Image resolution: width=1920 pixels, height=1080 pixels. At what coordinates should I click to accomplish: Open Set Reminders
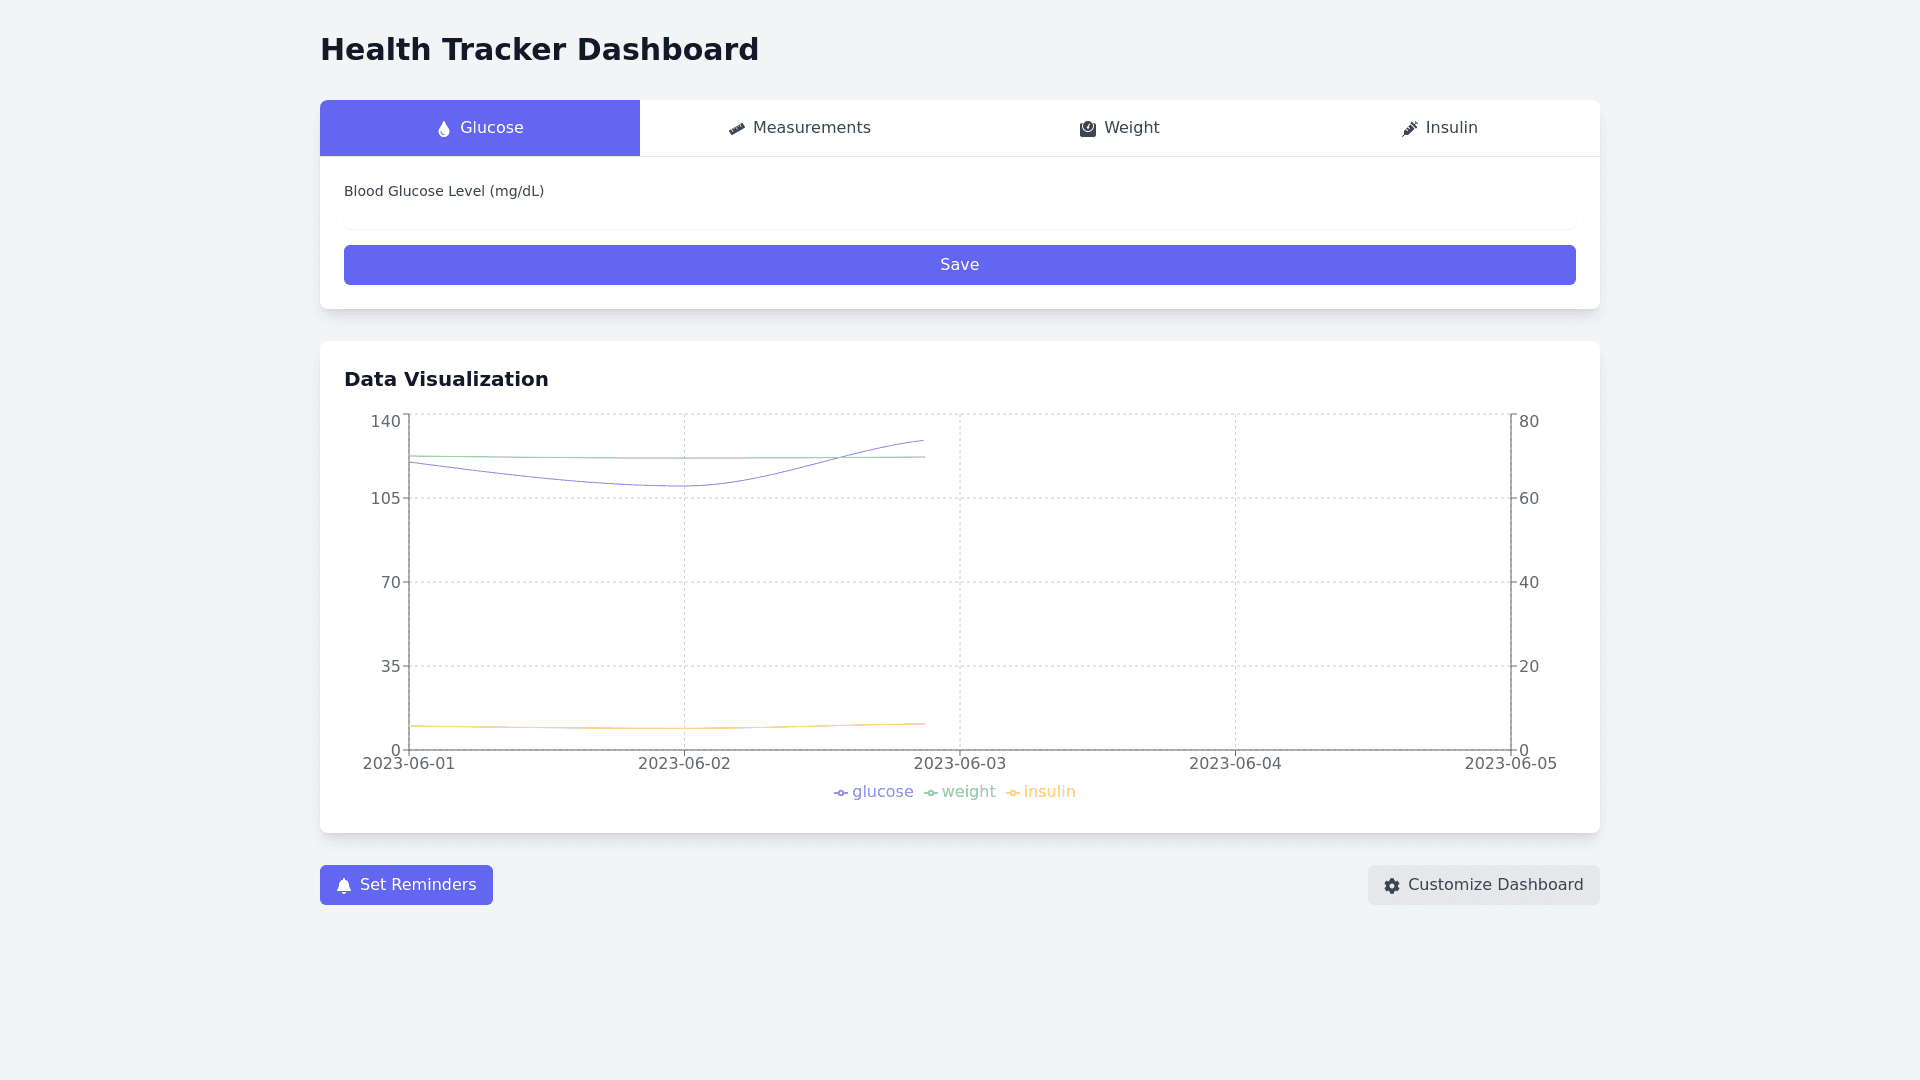click(x=406, y=885)
